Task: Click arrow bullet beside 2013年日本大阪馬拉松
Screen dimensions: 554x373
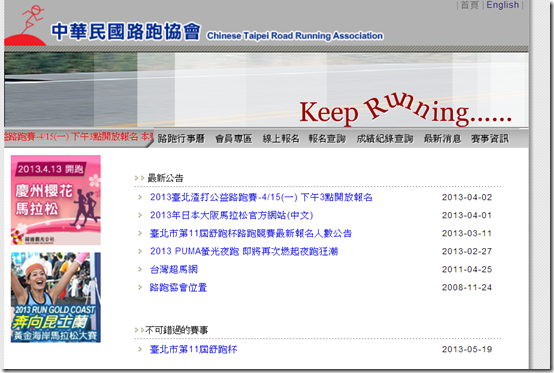Action: point(140,215)
